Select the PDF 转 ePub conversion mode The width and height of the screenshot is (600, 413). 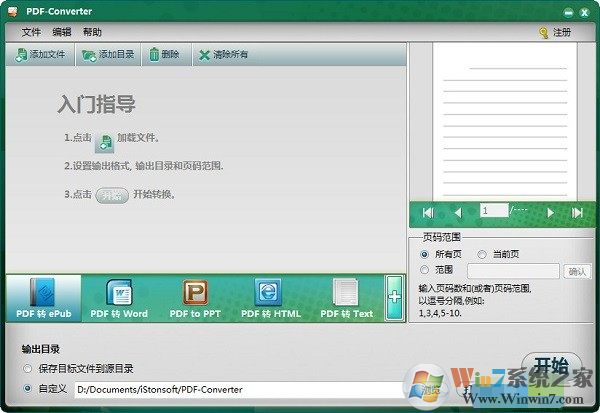pyautogui.click(x=44, y=299)
